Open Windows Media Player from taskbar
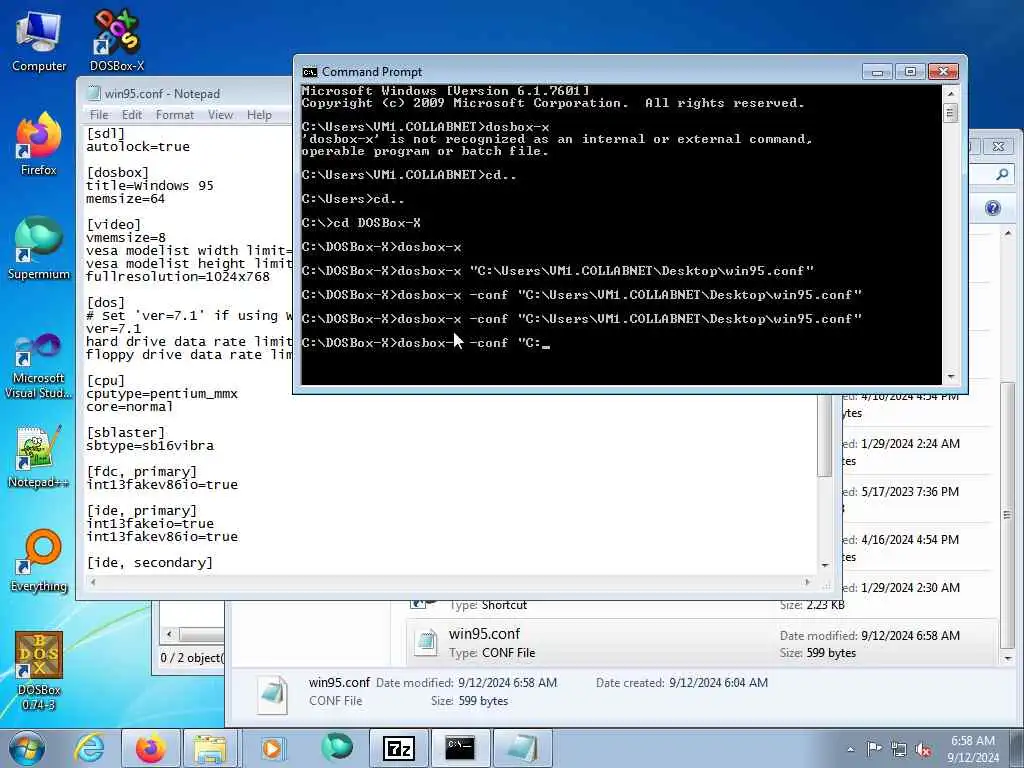Viewport: 1024px width, 768px height. tap(272, 748)
